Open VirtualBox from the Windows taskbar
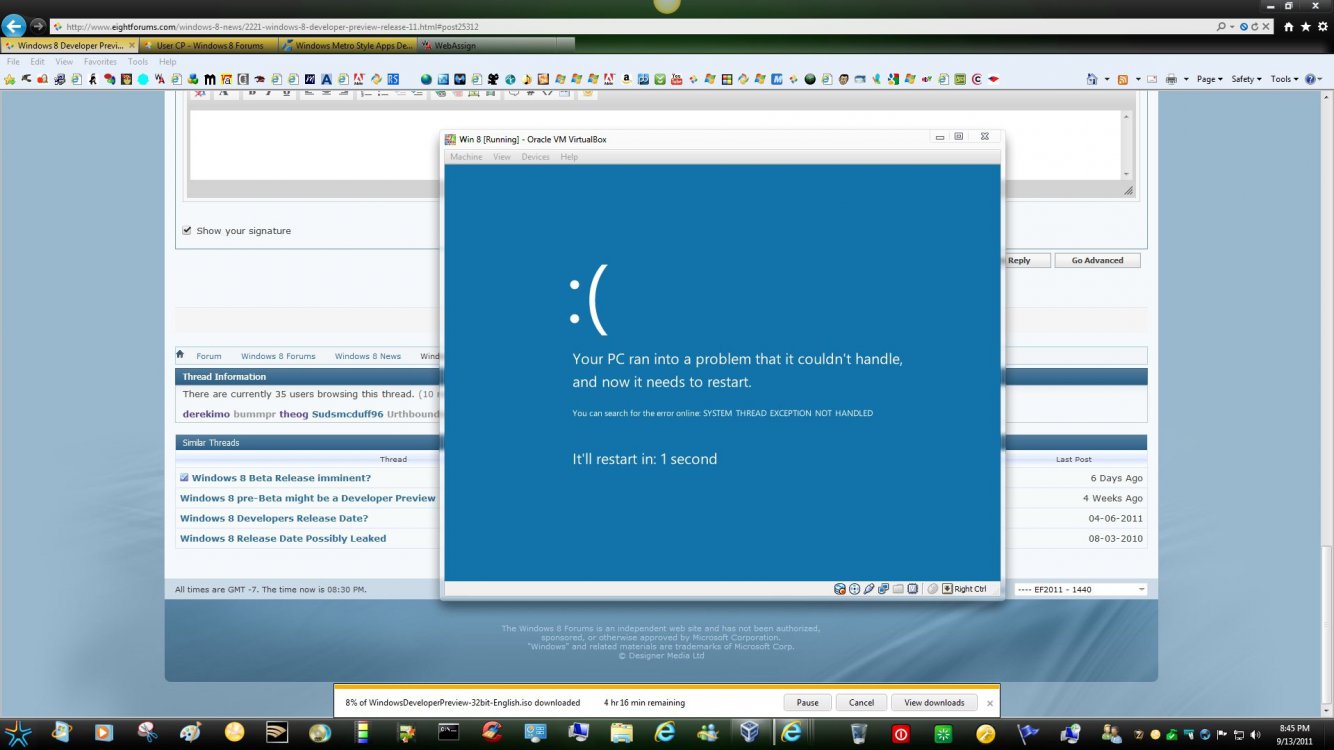Viewport: 1334px width, 750px height. coord(748,732)
